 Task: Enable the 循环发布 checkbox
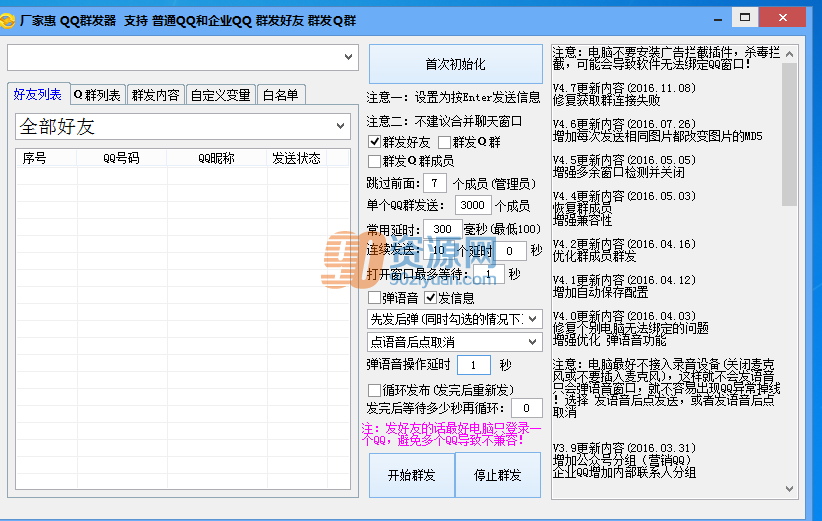[374, 390]
